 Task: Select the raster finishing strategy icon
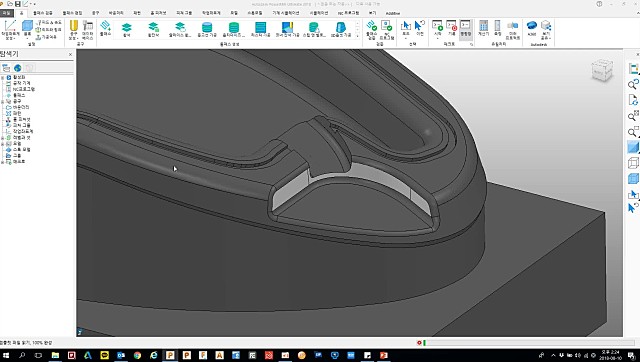(260, 27)
